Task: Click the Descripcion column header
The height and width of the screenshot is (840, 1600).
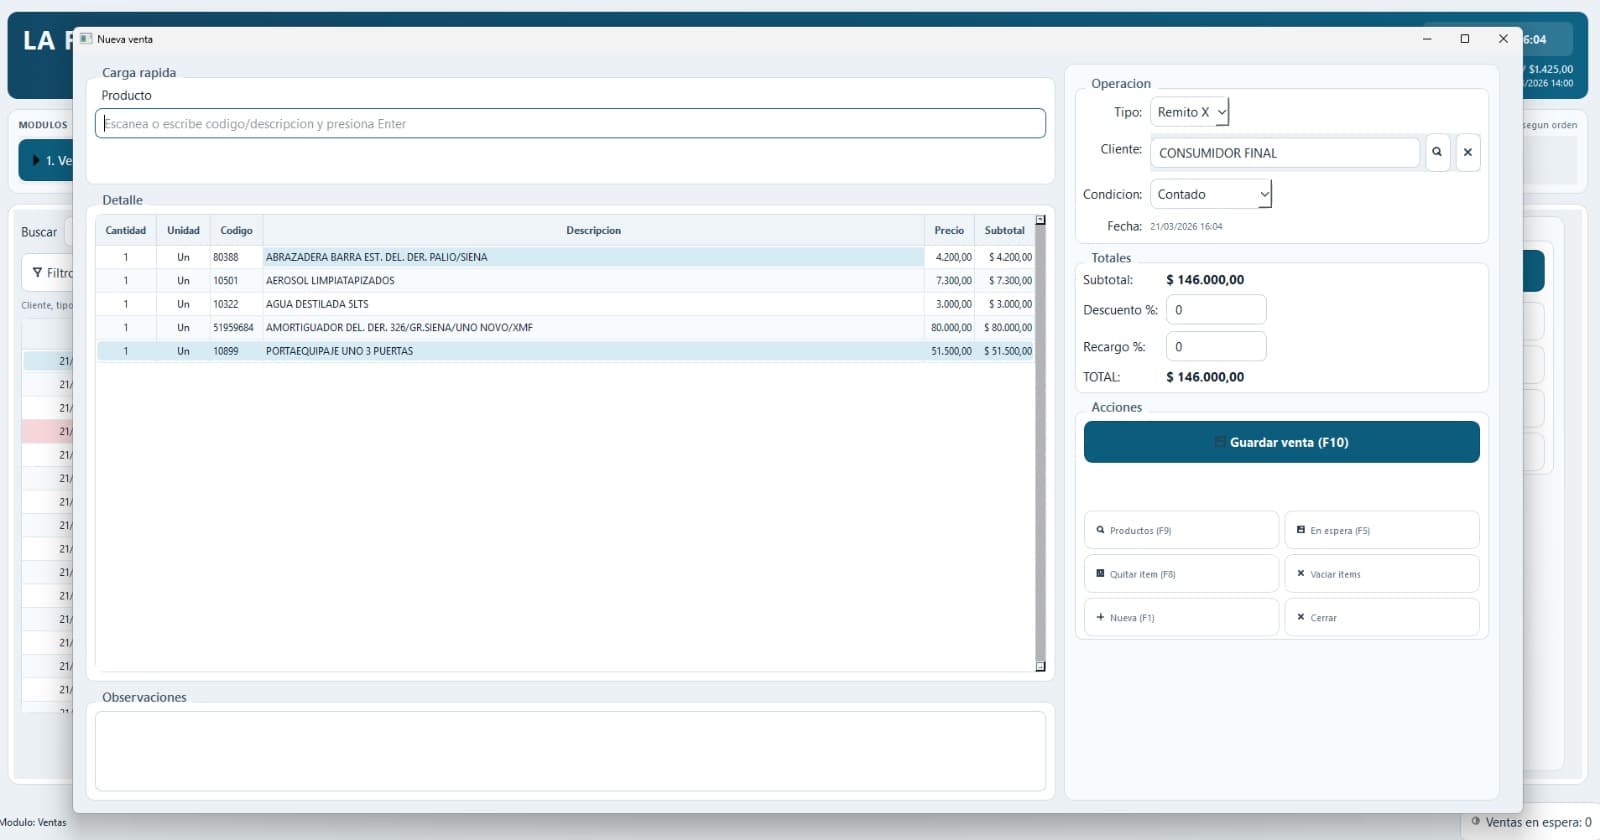Action: click(x=593, y=230)
